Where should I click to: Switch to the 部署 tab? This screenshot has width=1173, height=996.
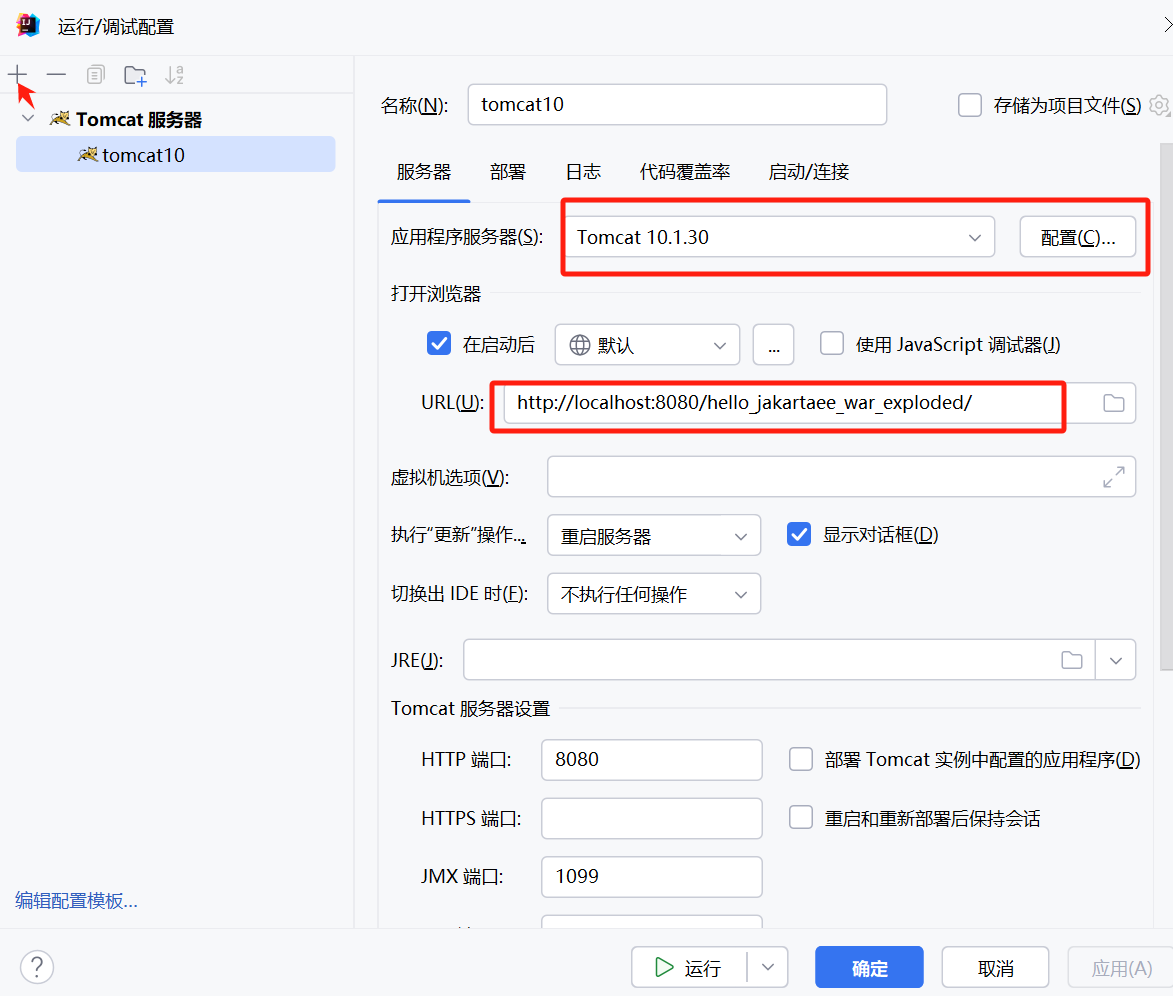tap(507, 172)
